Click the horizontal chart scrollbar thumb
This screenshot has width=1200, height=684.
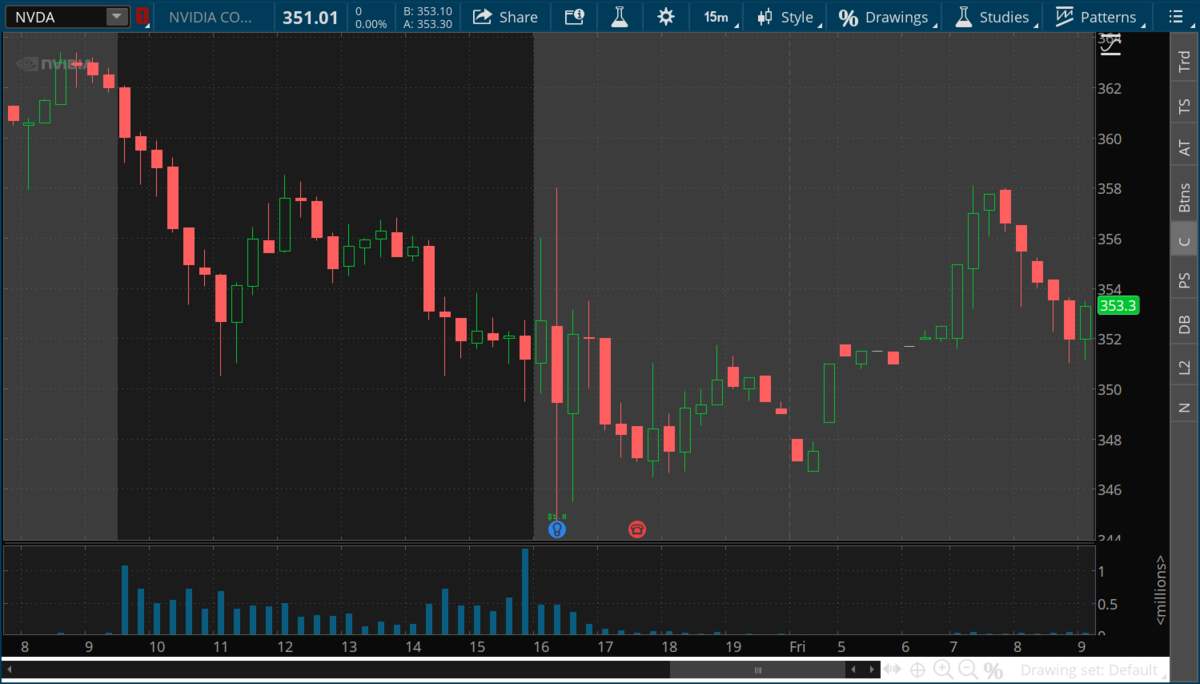(x=757, y=670)
